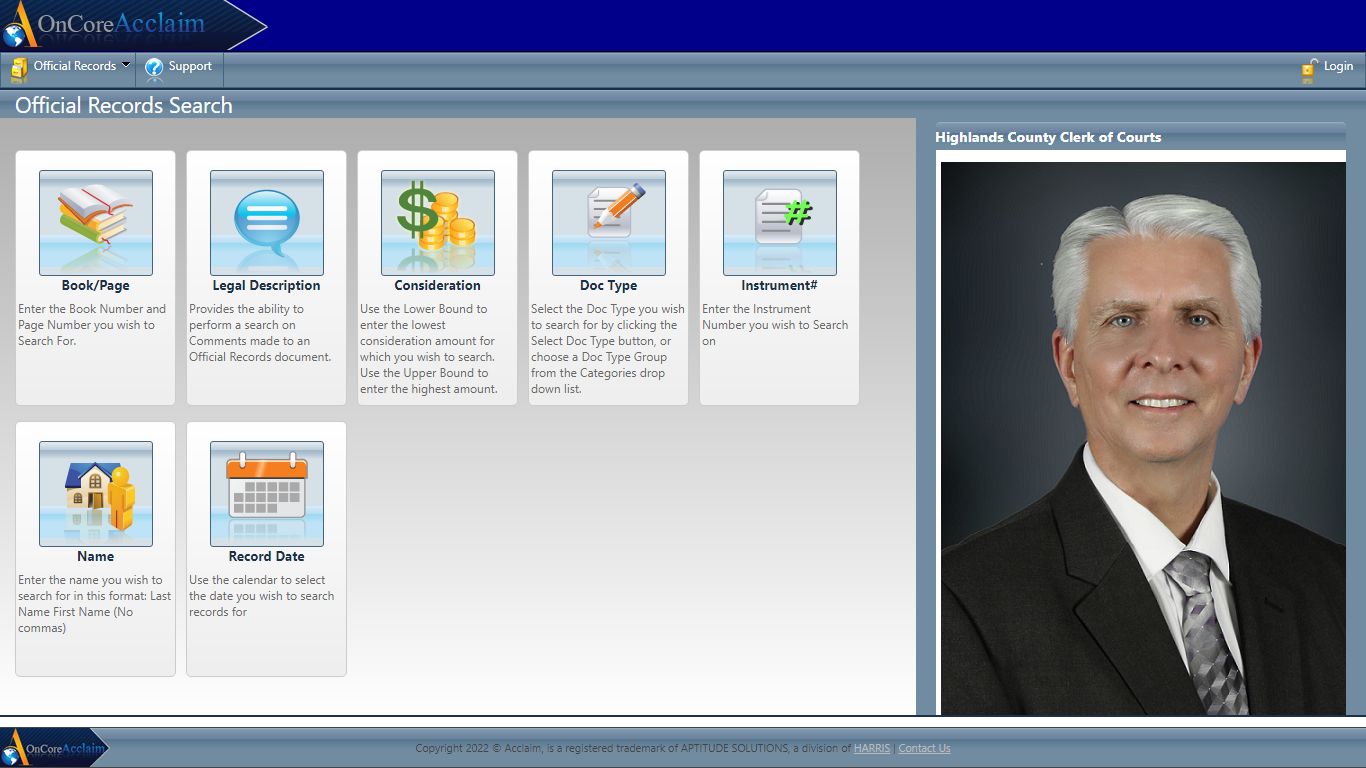The width and height of the screenshot is (1366, 768).
Task: Follow the HARRIS footer link
Action: [x=871, y=748]
